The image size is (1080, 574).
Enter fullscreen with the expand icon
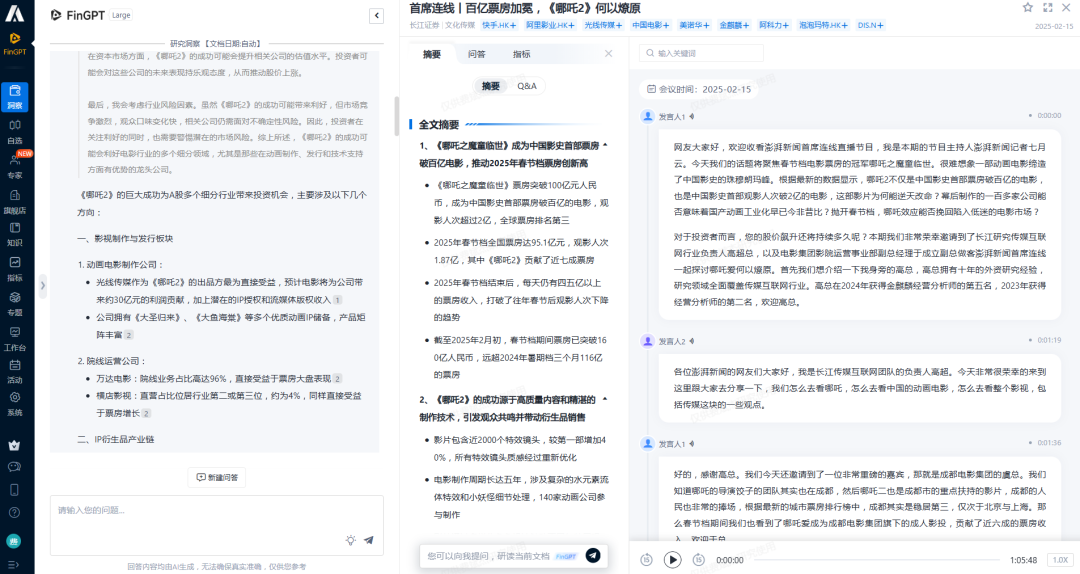tap(1048, 8)
